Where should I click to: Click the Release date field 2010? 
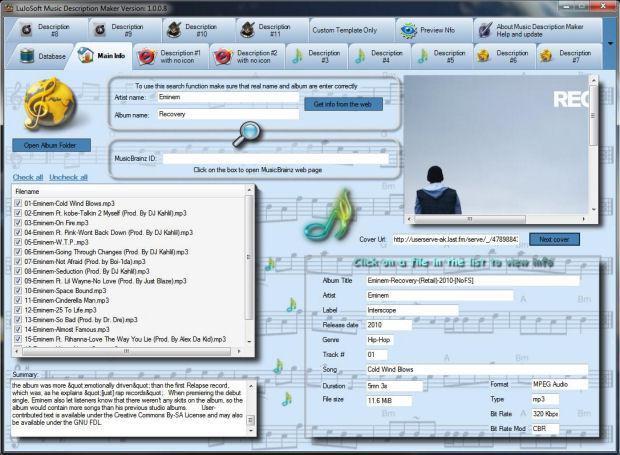[x=389, y=325]
